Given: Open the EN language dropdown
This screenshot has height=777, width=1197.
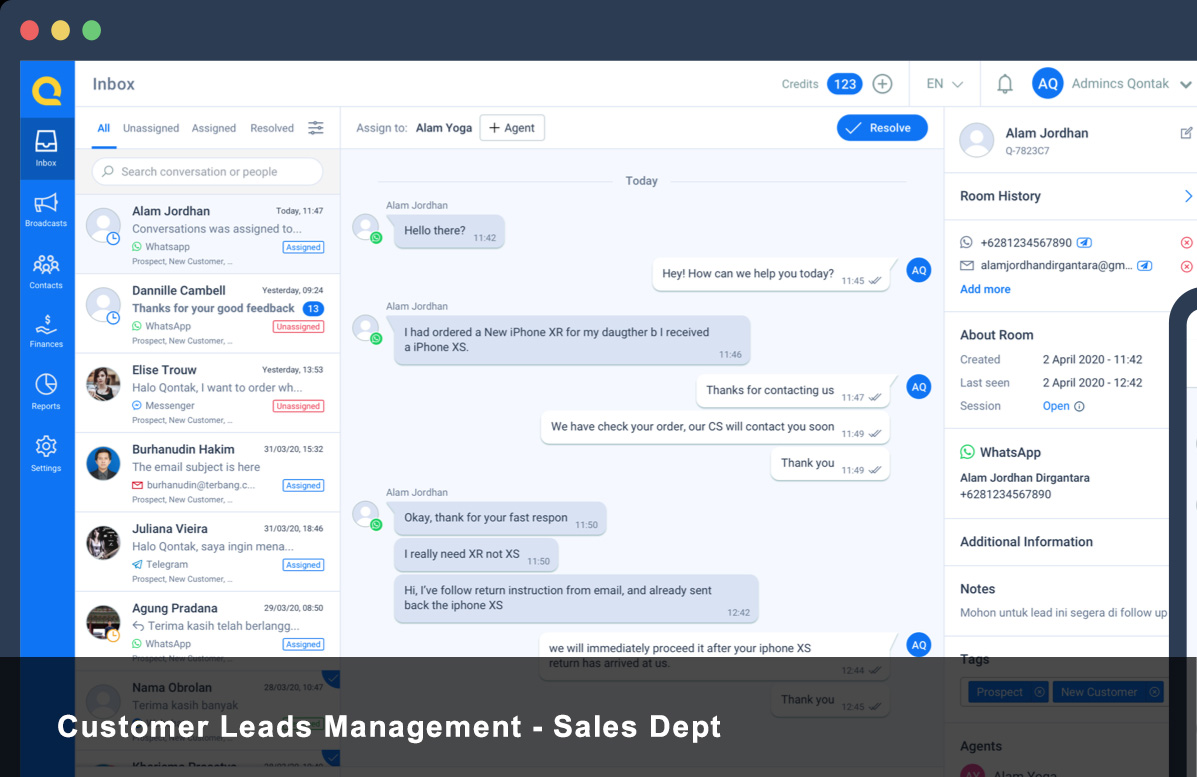Looking at the screenshot, I should click(944, 84).
